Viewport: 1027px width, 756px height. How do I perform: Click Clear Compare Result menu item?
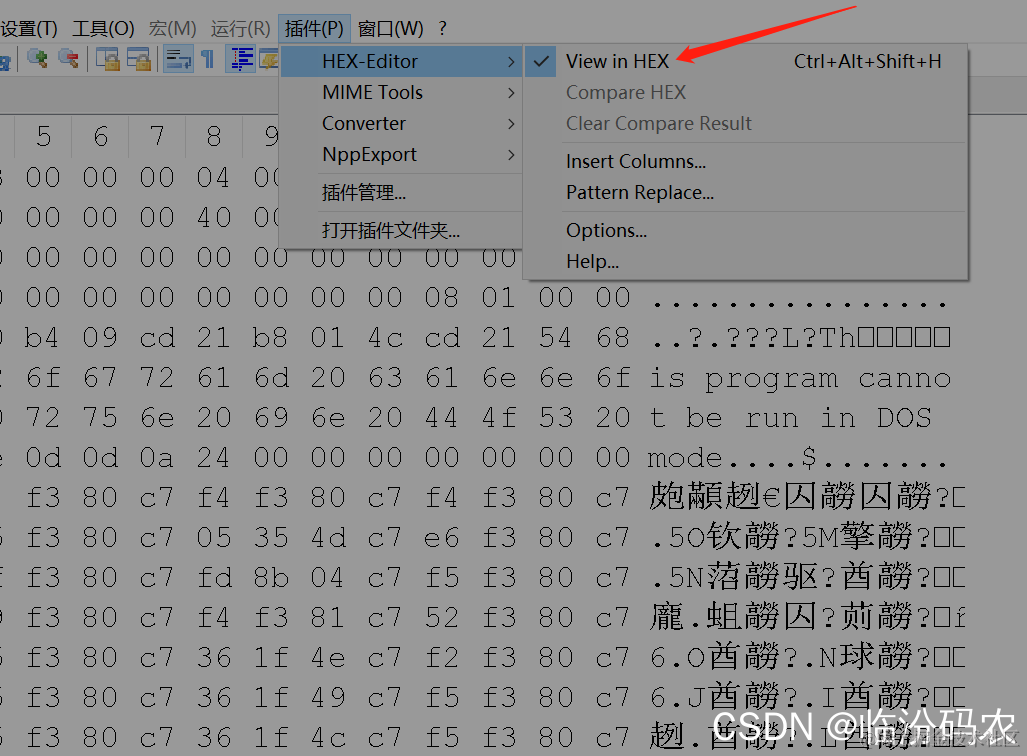[745, 124]
